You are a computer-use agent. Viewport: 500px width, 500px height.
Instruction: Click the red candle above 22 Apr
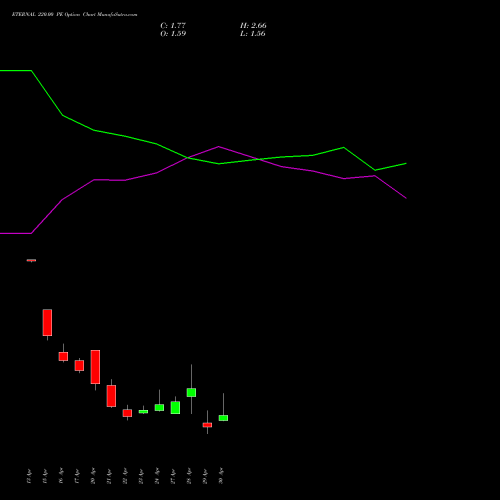[x=127, y=413]
